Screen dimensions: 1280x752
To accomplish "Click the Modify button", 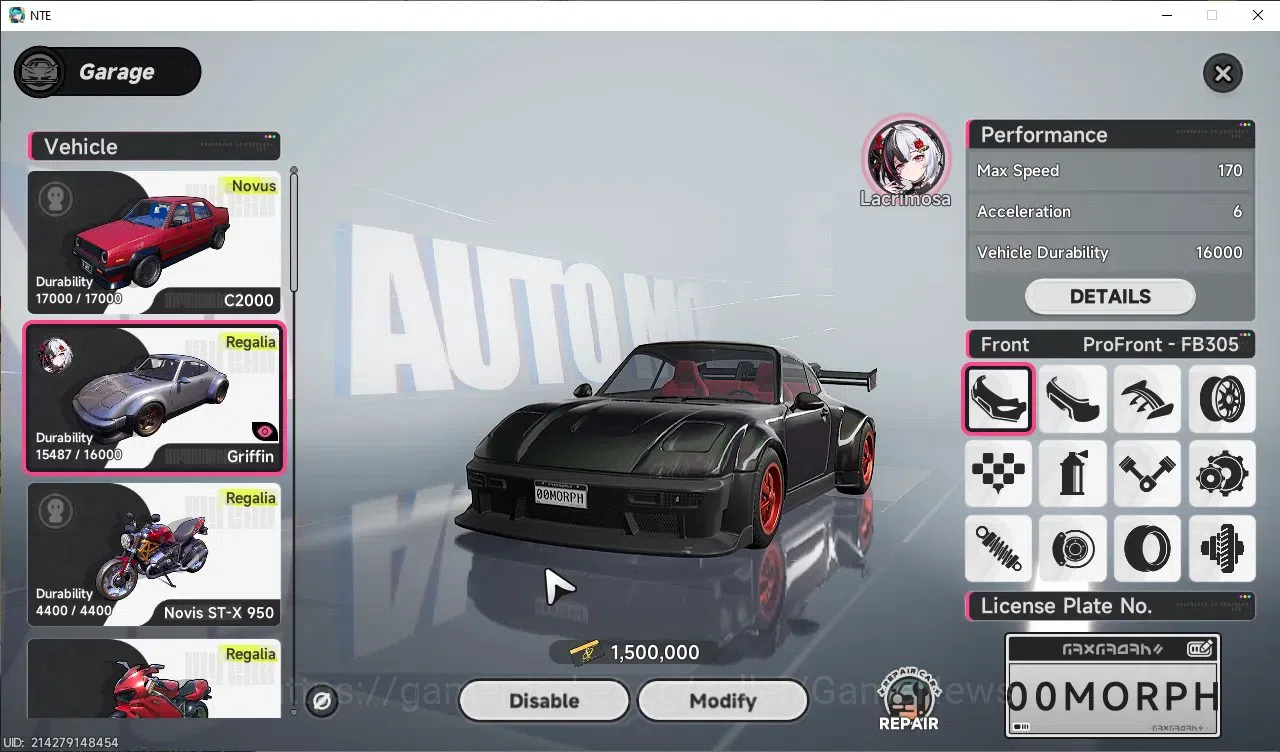I will point(722,701).
